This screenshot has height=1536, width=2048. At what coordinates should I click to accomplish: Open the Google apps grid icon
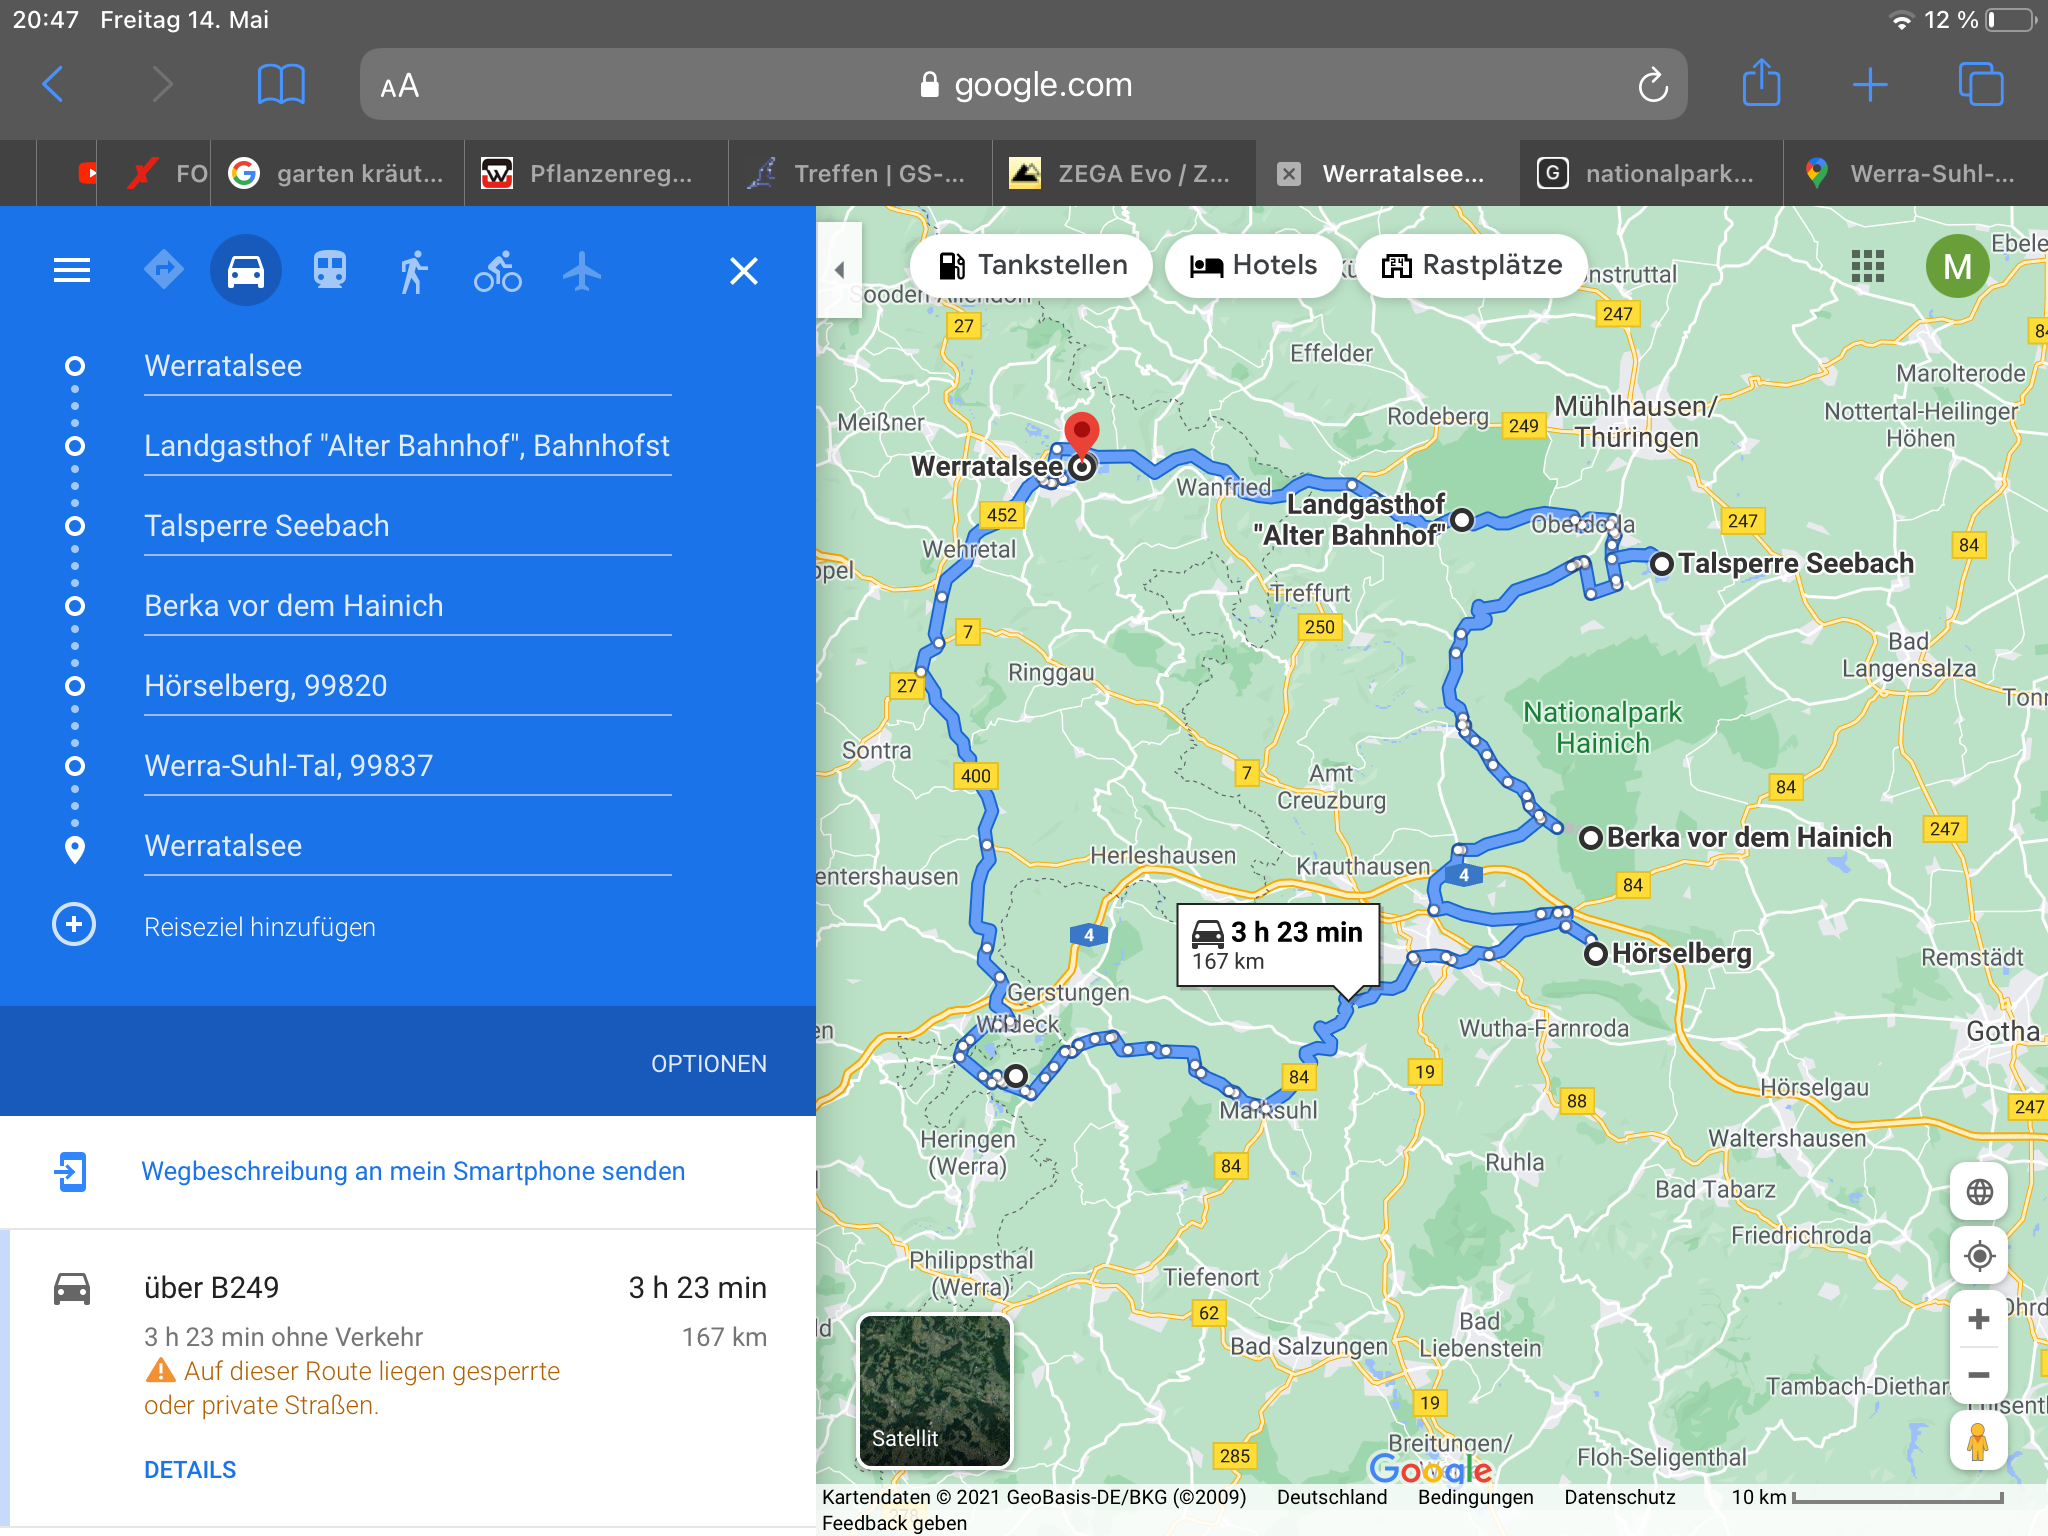(1867, 266)
